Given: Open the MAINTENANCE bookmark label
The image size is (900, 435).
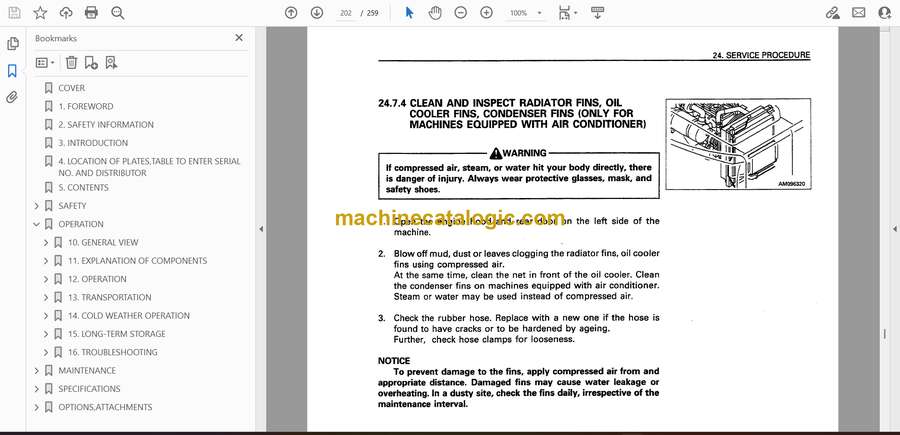Looking at the screenshot, I should [87, 371].
